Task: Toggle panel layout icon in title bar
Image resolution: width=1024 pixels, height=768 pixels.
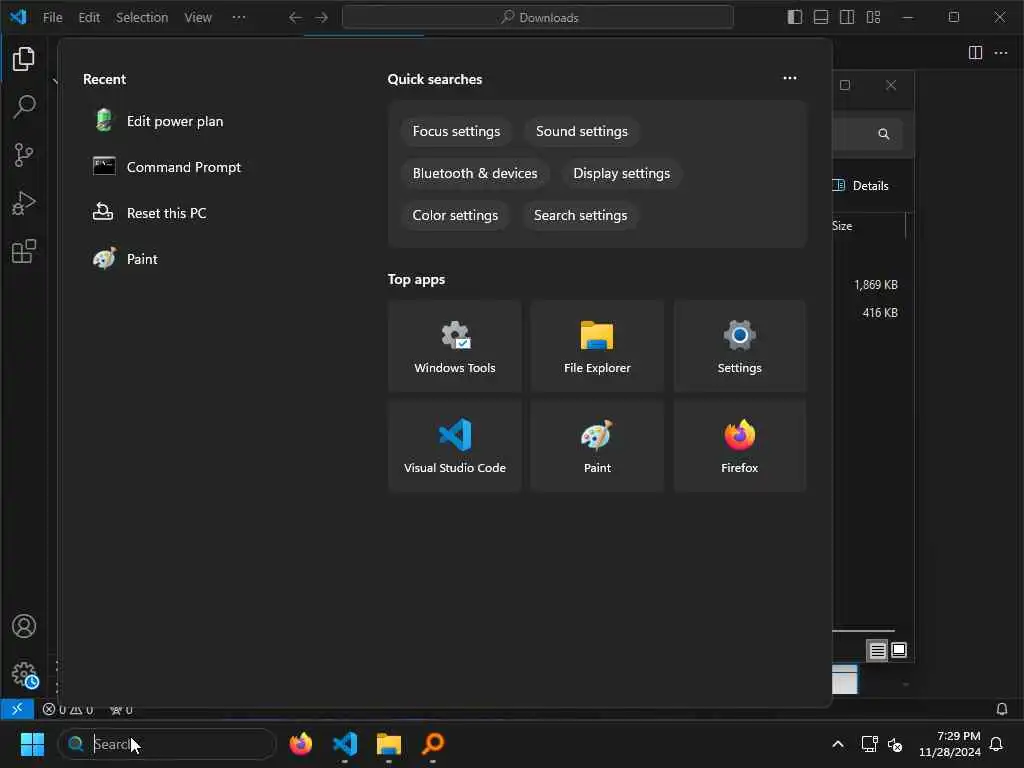Action: tap(821, 18)
